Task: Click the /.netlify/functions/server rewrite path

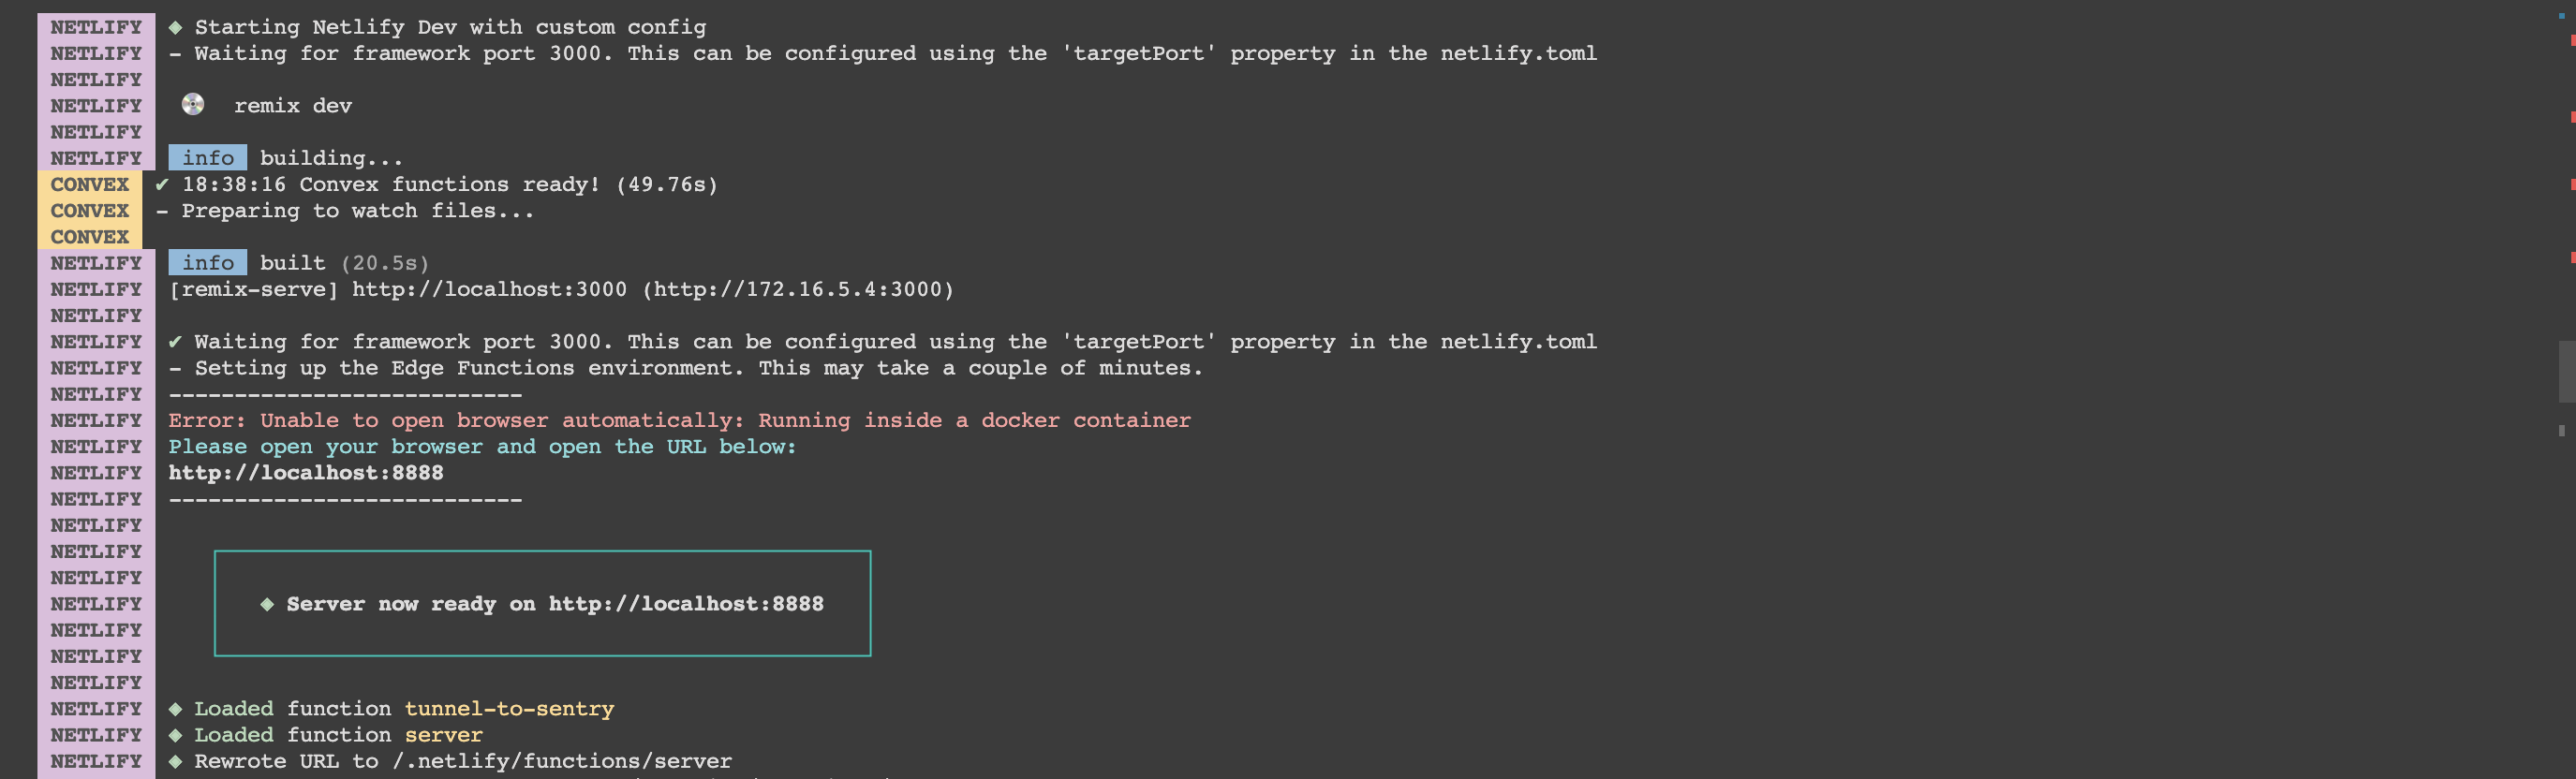Action: [562, 761]
